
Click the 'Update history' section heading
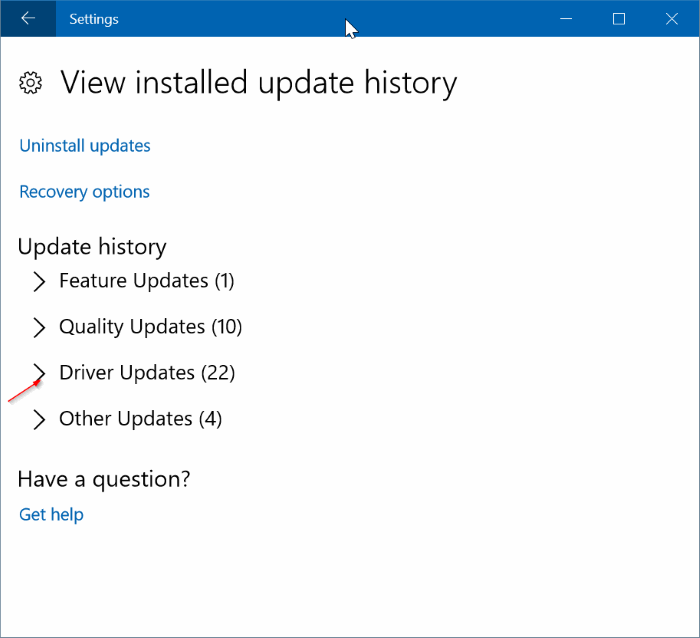(x=92, y=247)
